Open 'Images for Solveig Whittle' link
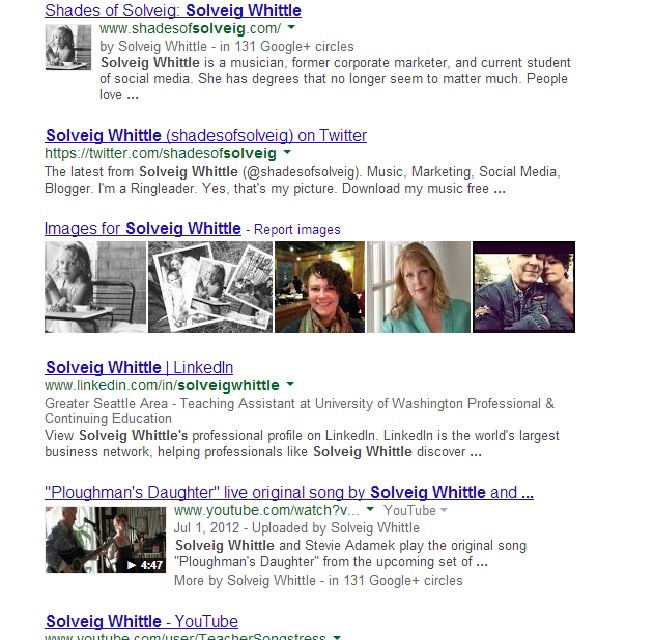654x640 pixels. [143, 228]
